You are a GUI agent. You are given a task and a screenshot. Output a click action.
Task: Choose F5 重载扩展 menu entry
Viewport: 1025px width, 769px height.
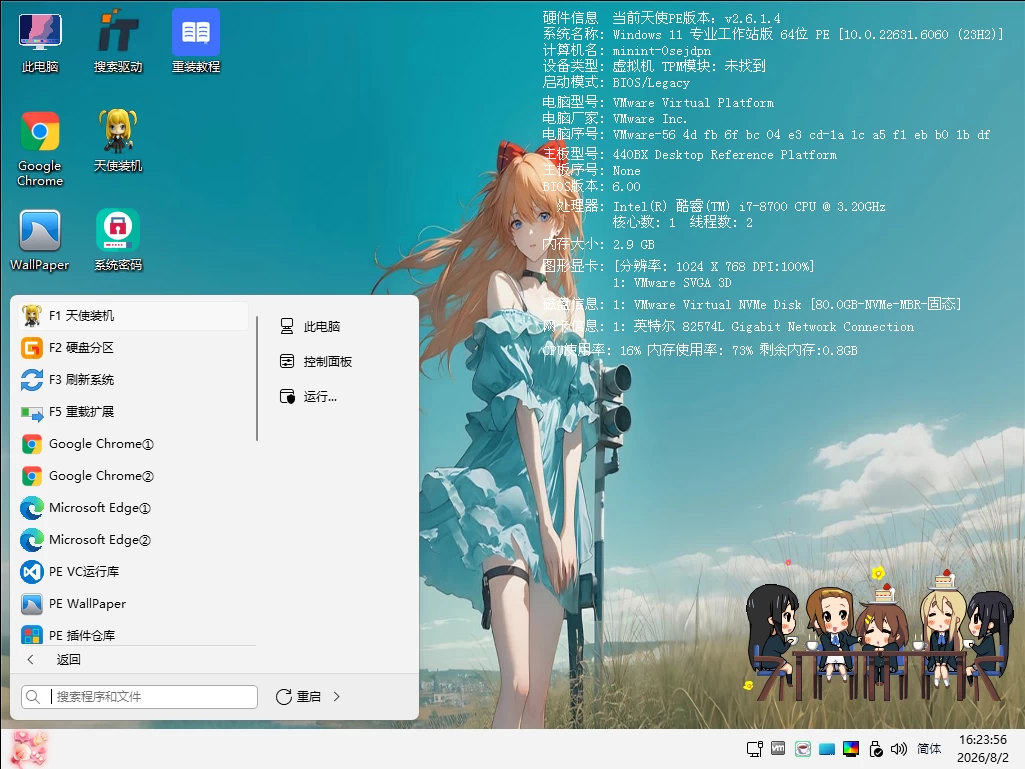133,412
